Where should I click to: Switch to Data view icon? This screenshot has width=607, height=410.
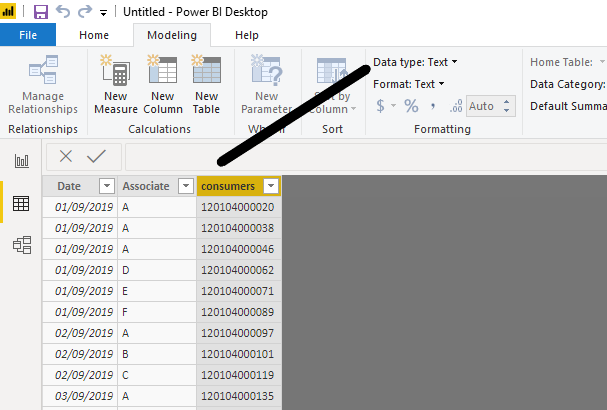tap(21, 203)
